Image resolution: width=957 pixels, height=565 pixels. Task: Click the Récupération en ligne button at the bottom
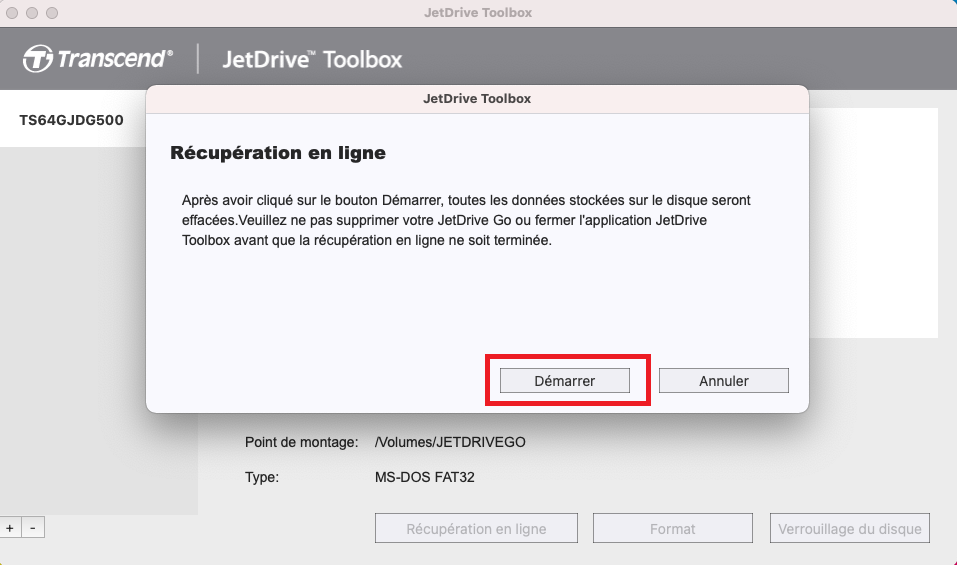pos(476,528)
